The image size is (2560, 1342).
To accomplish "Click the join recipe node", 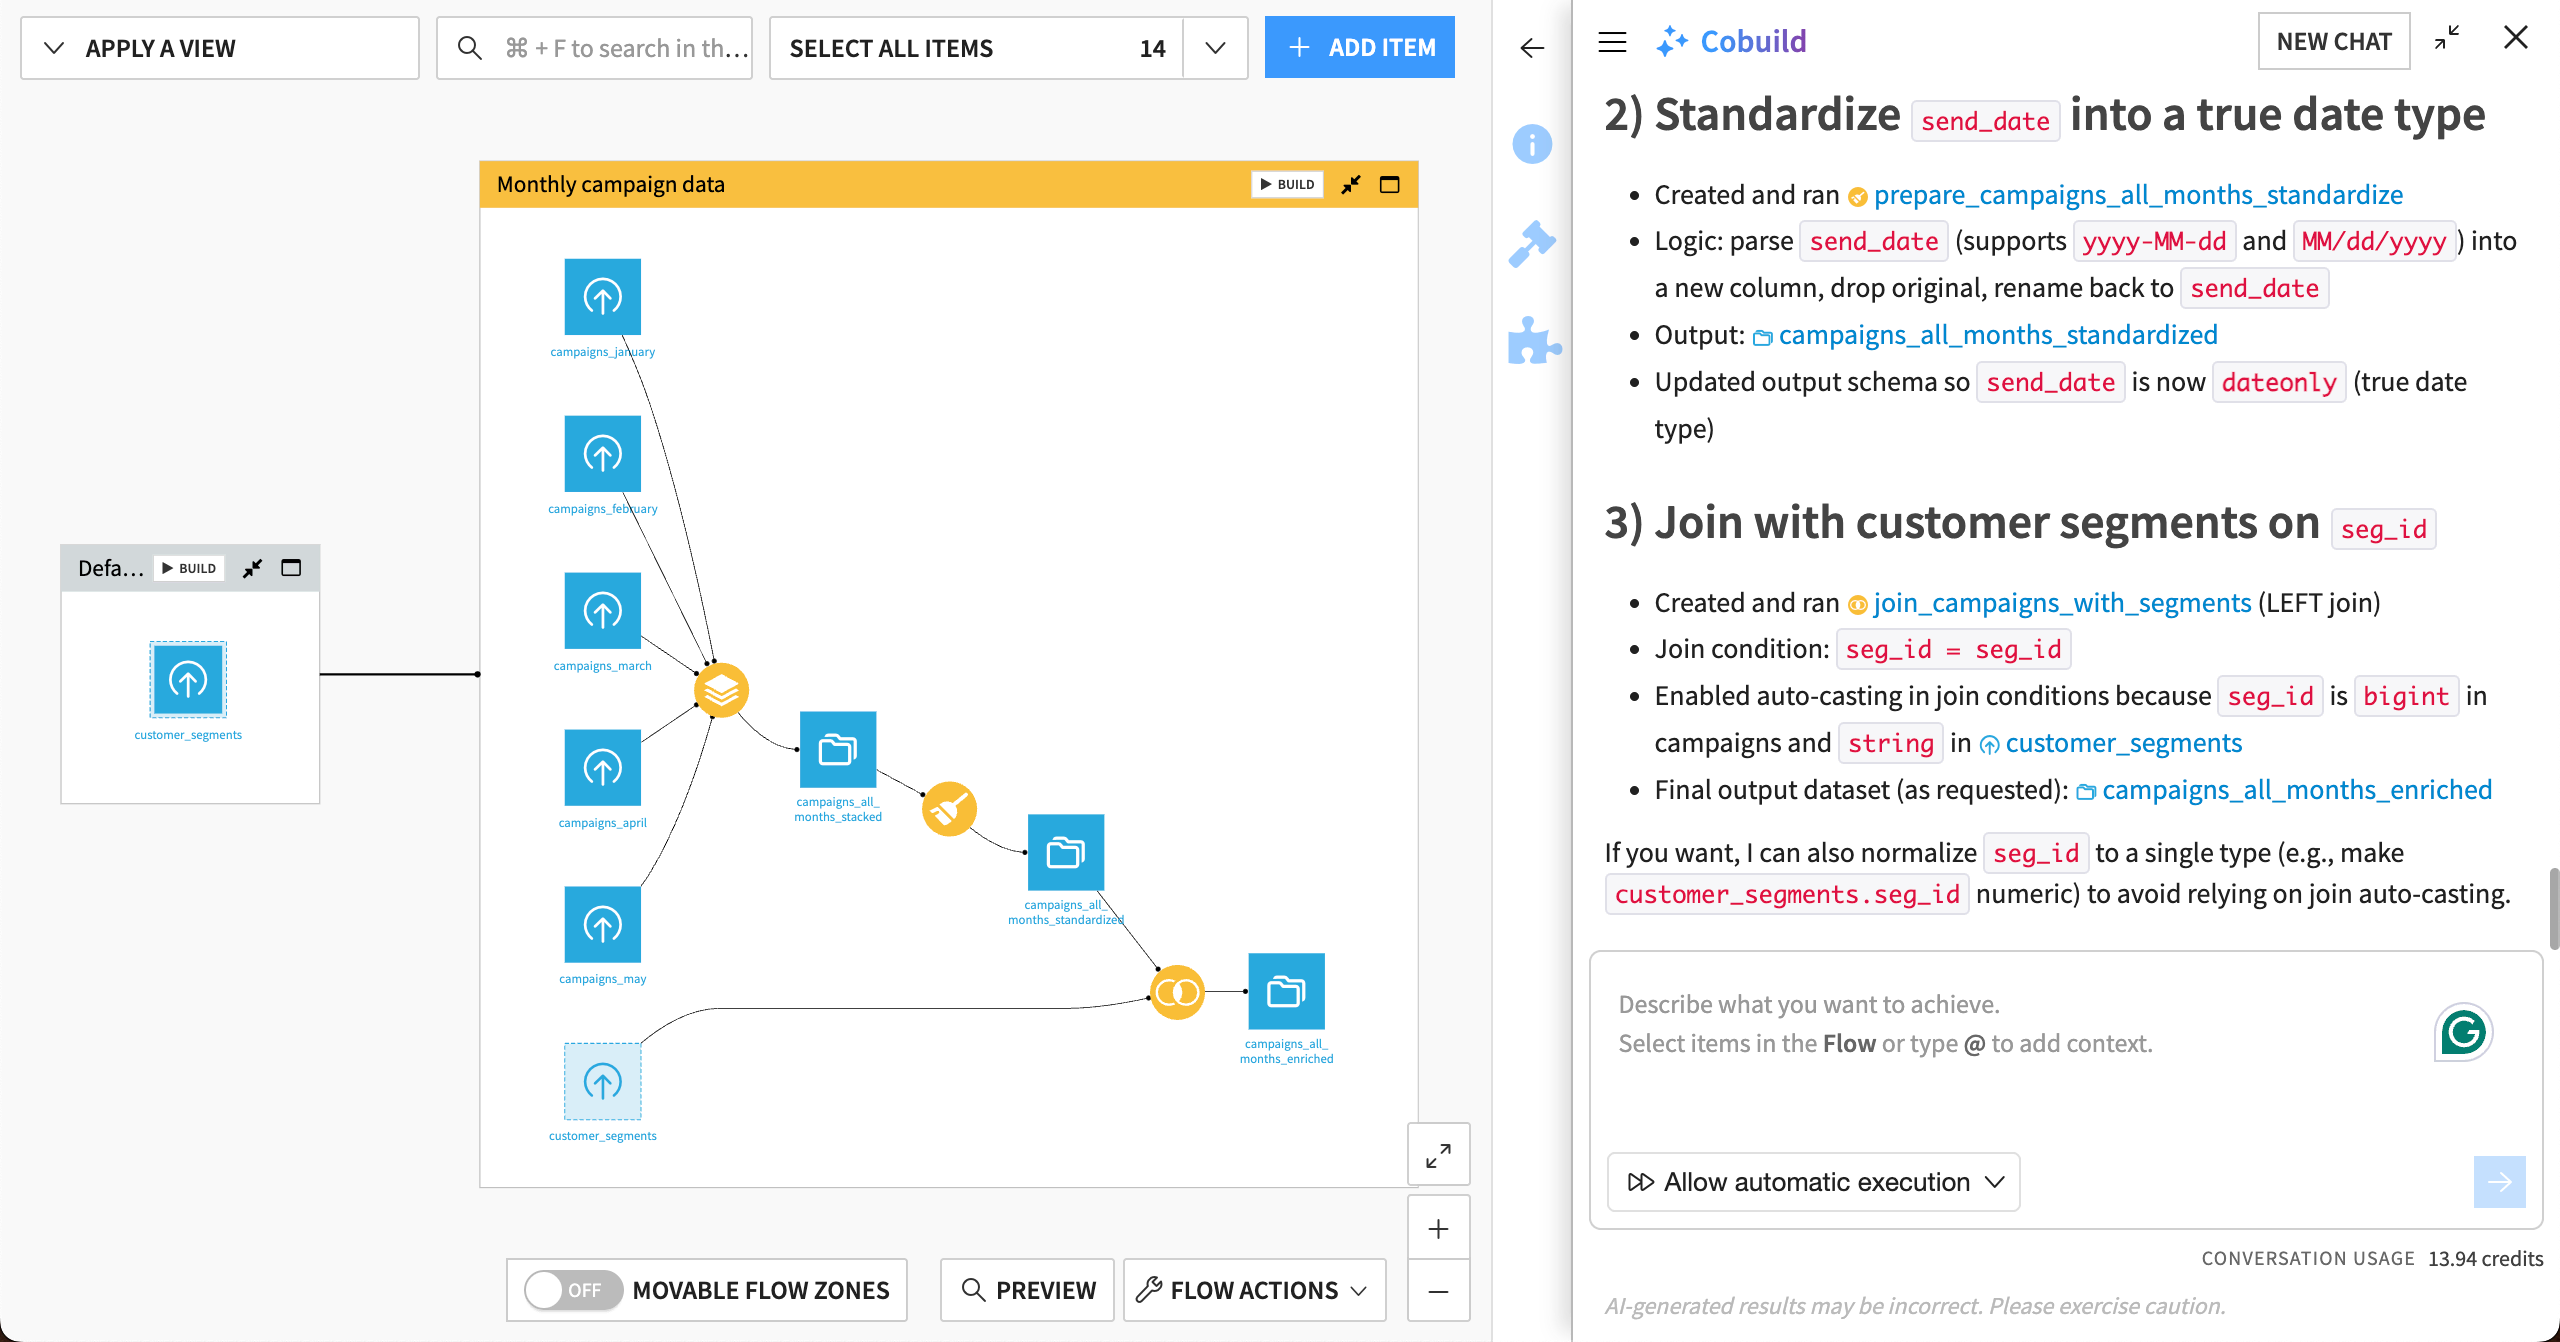I will pos(1177,992).
